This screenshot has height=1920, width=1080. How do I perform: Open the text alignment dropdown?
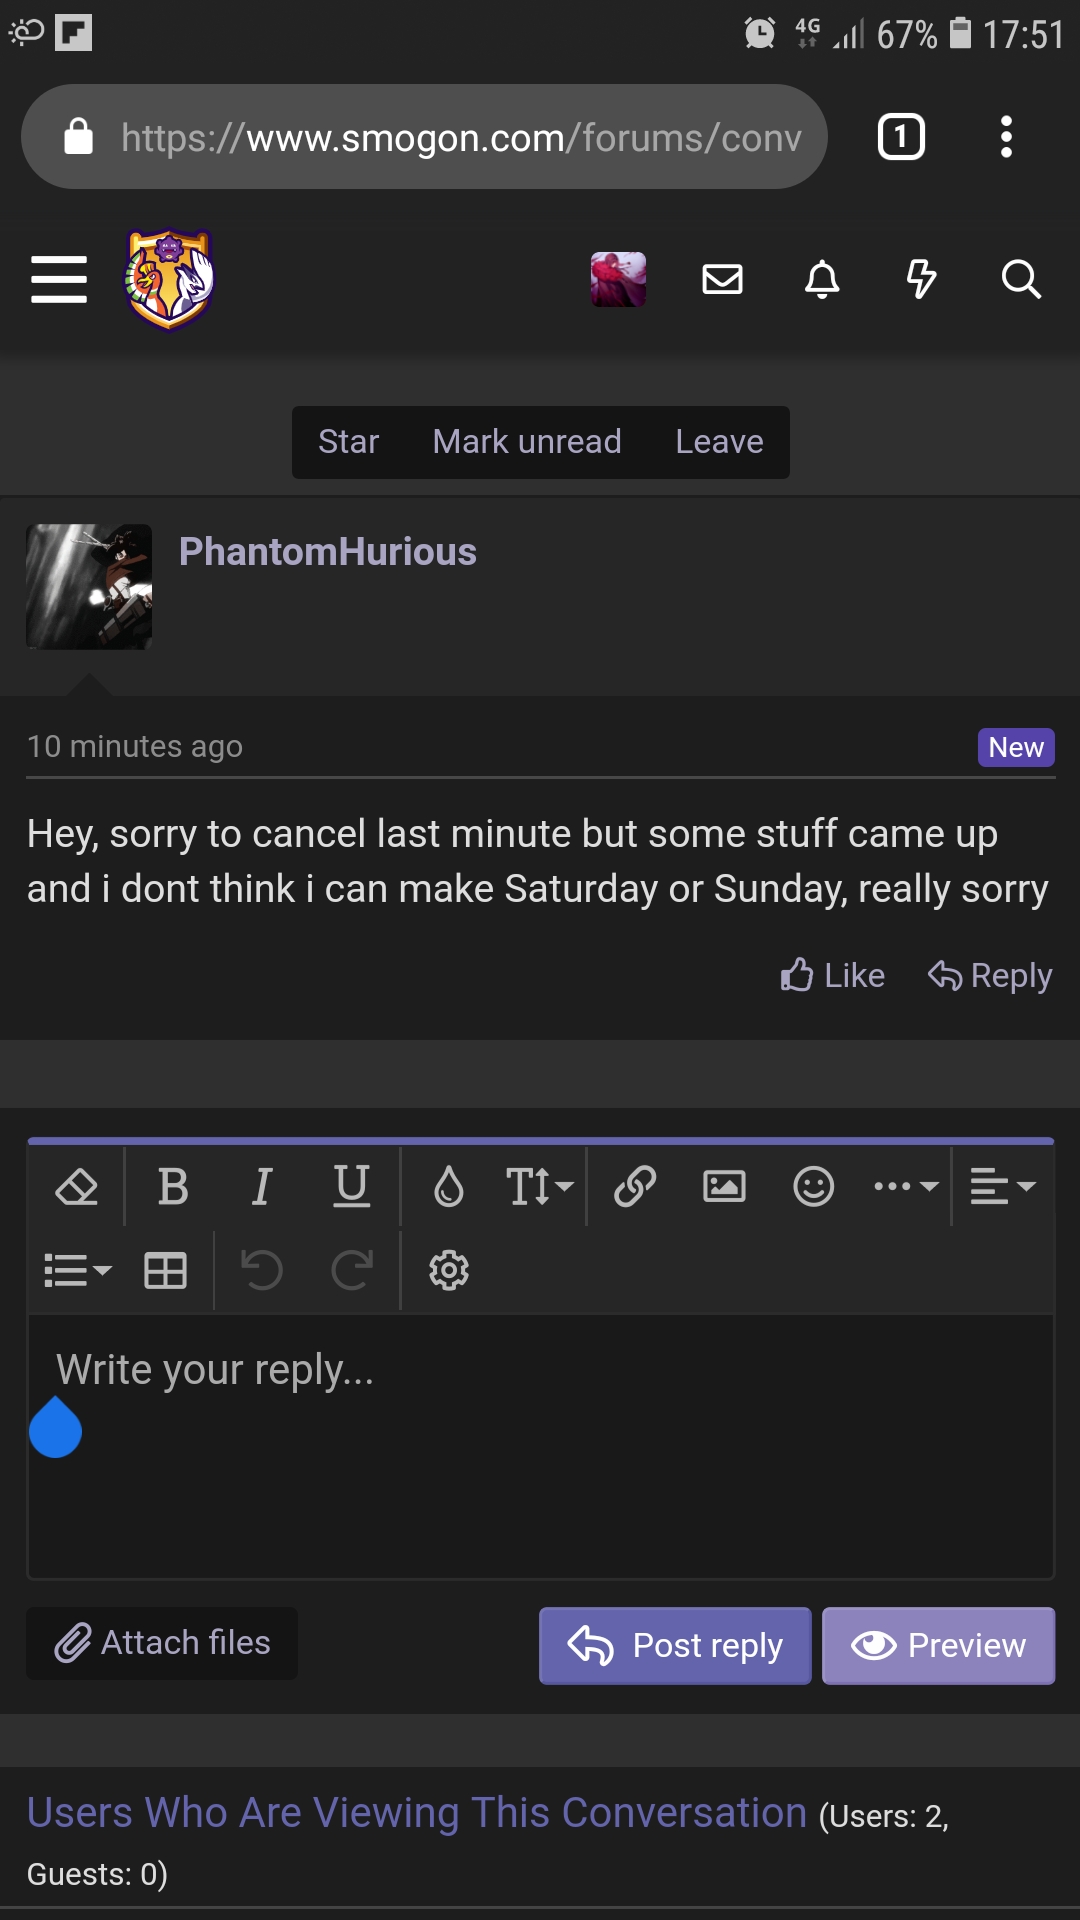[x=1000, y=1187]
